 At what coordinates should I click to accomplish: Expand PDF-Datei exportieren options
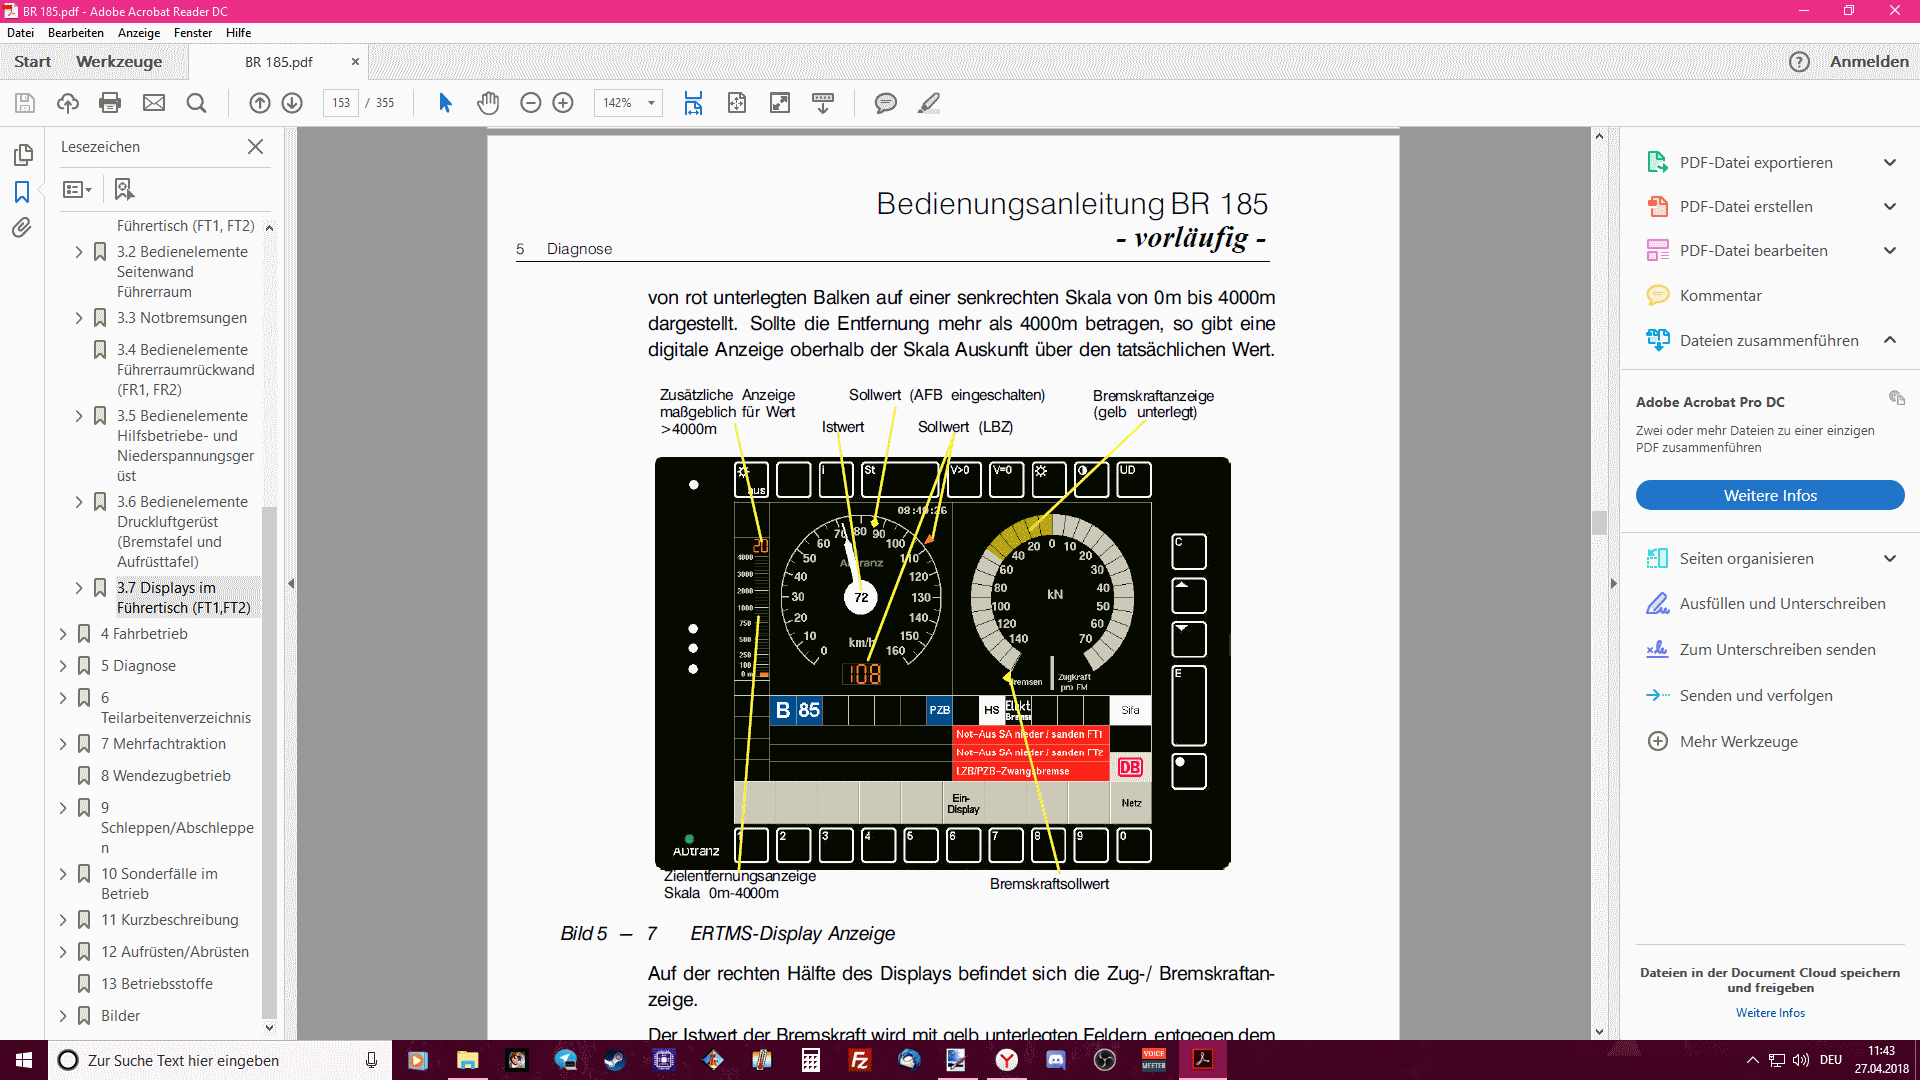click(1890, 163)
